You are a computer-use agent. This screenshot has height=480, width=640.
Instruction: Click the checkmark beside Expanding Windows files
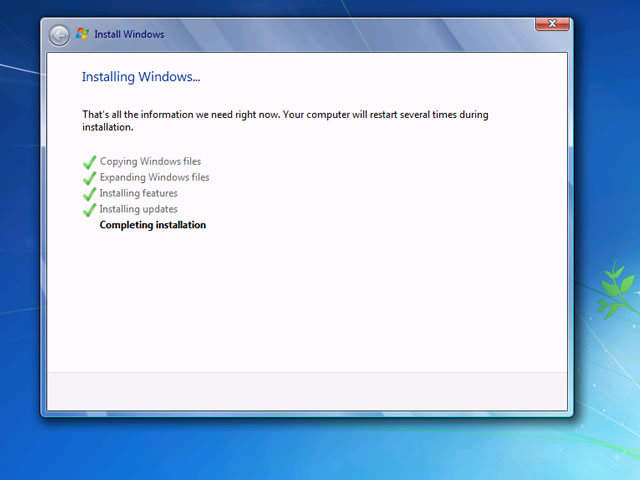[x=89, y=178]
